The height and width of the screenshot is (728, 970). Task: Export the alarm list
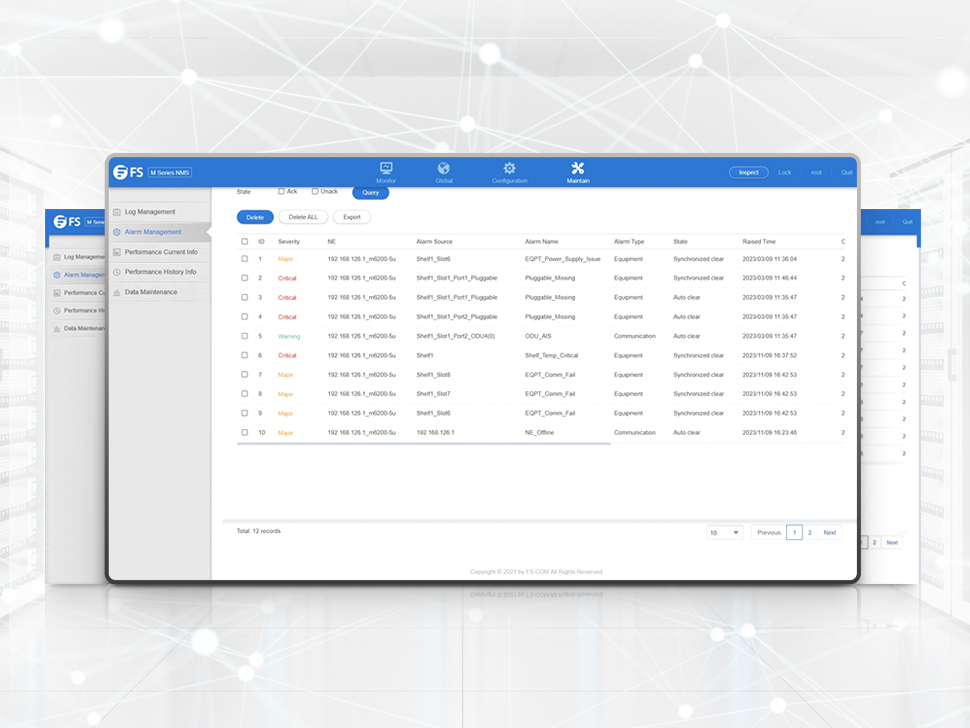point(352,217)
